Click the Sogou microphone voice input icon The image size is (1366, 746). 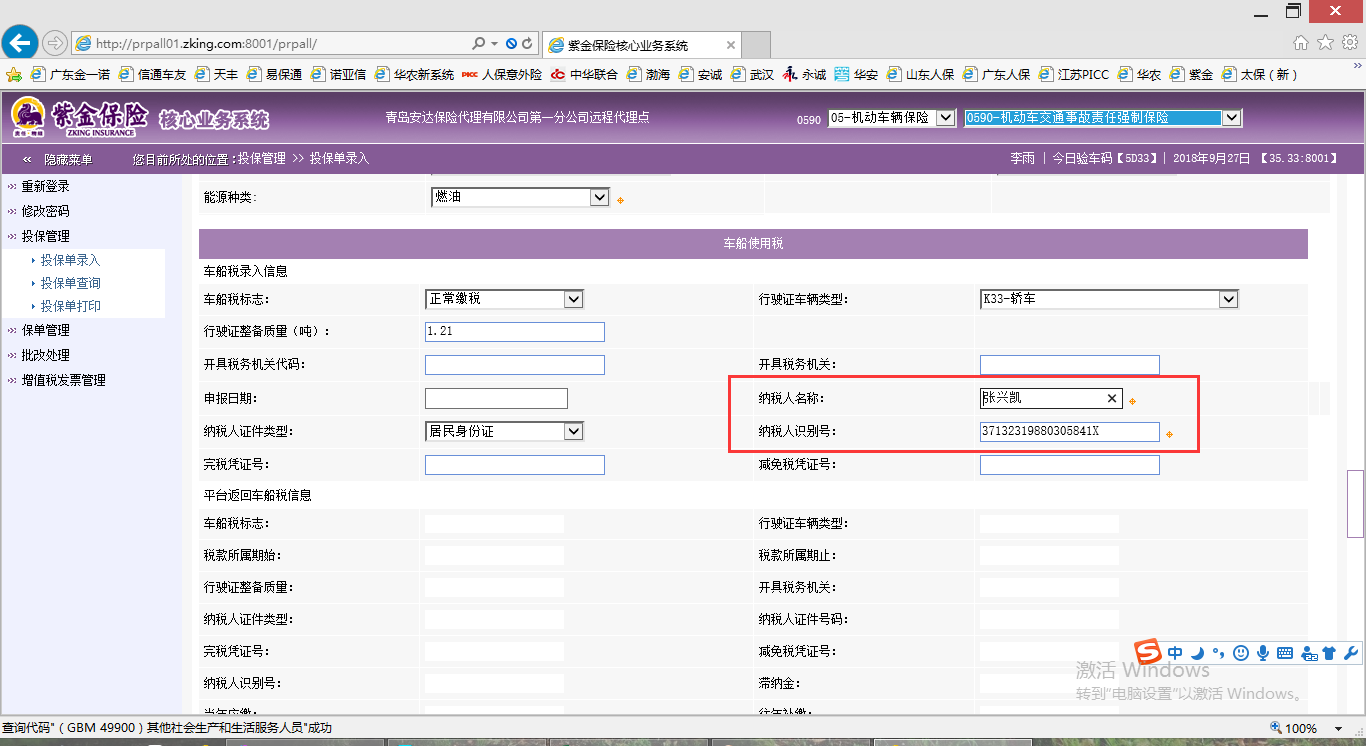(1263, 653)
